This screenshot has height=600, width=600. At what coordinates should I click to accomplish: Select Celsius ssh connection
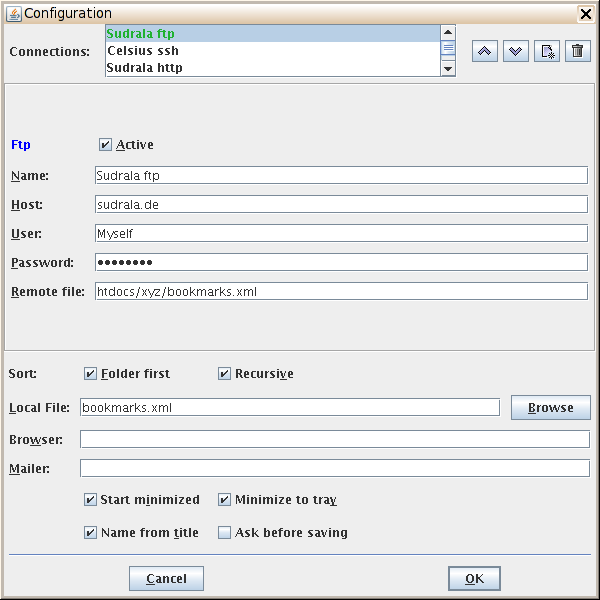(142, 51)
